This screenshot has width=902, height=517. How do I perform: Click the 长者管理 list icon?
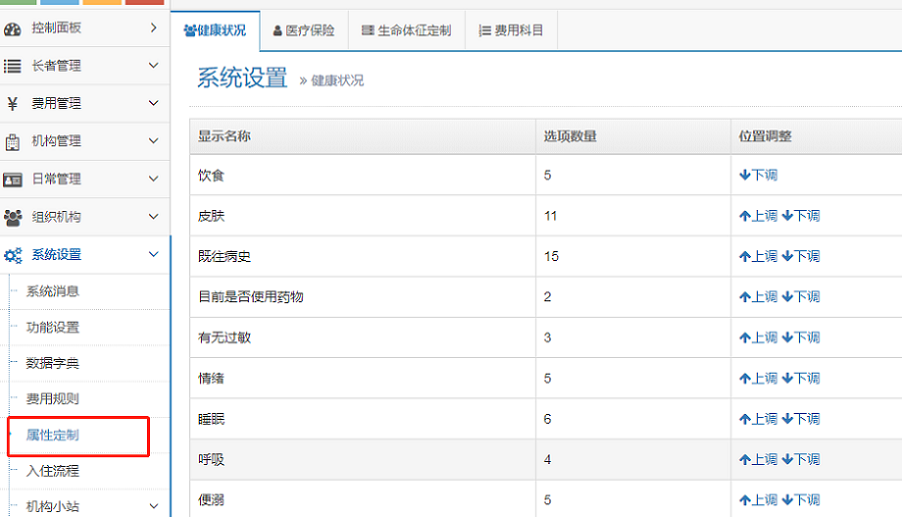tap(13, 66)
